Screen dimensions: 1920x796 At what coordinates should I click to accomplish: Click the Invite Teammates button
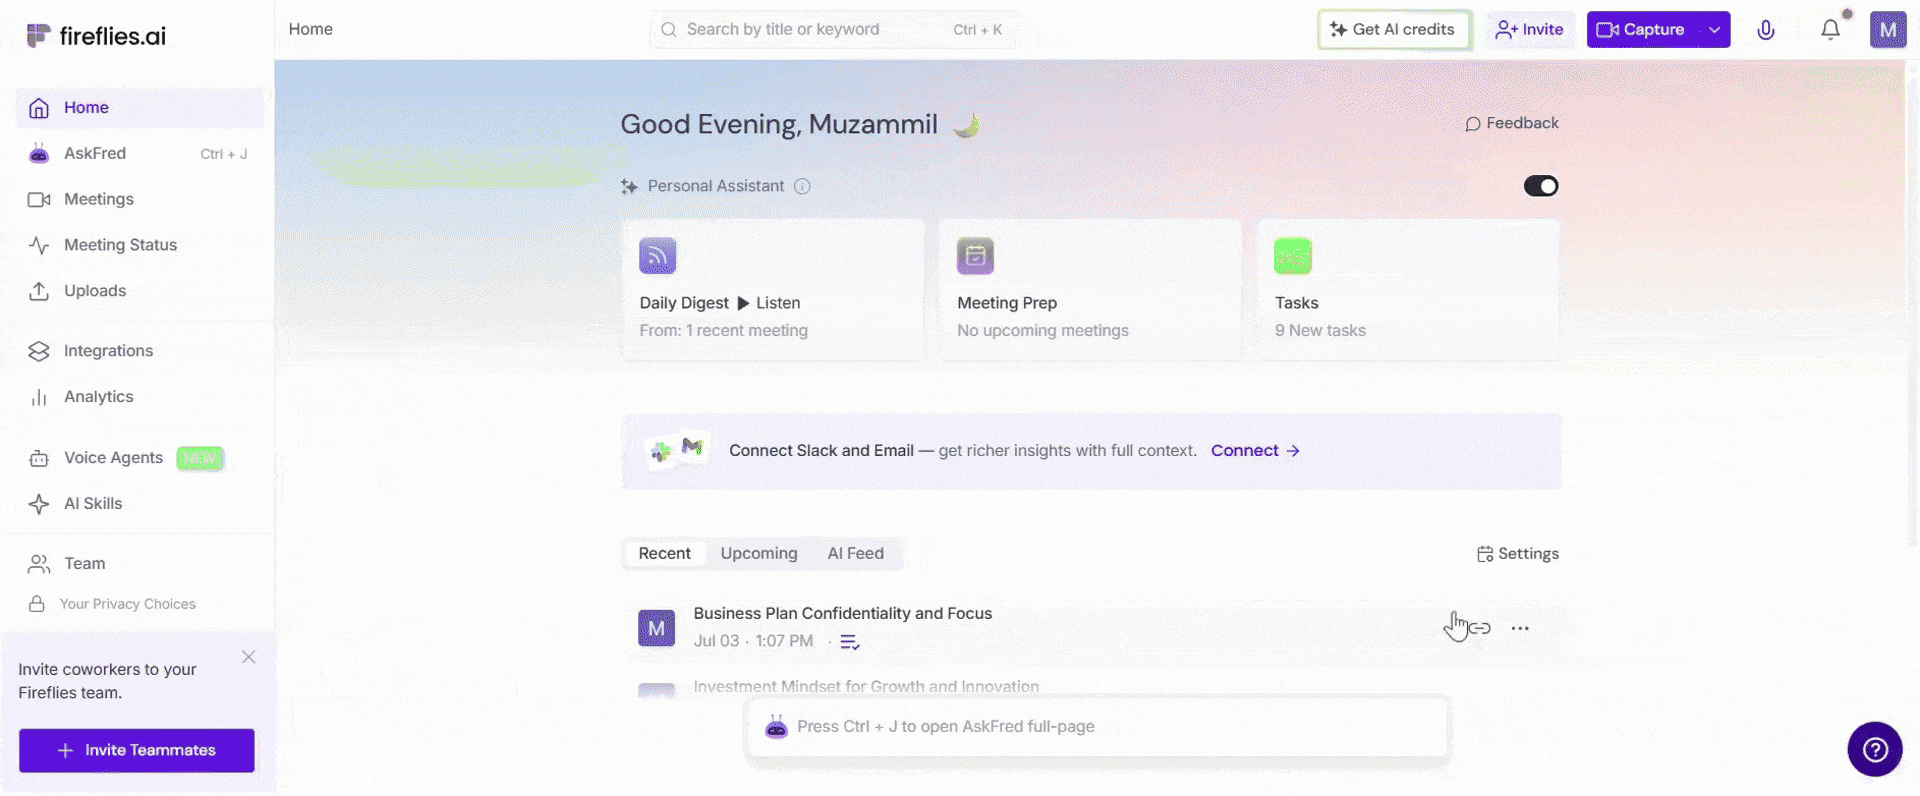coord(137,750)
